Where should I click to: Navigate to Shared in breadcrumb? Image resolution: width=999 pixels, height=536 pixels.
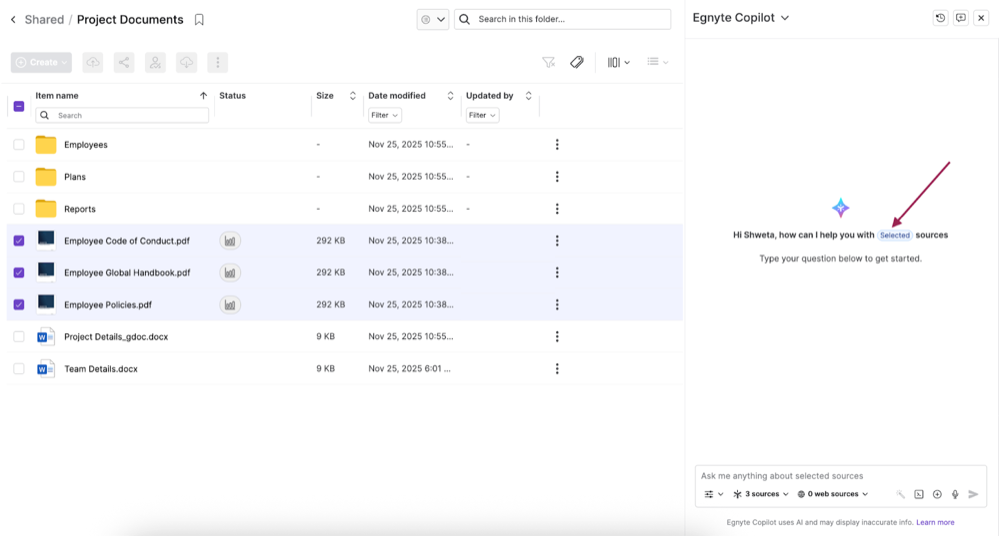click(44, 20)
